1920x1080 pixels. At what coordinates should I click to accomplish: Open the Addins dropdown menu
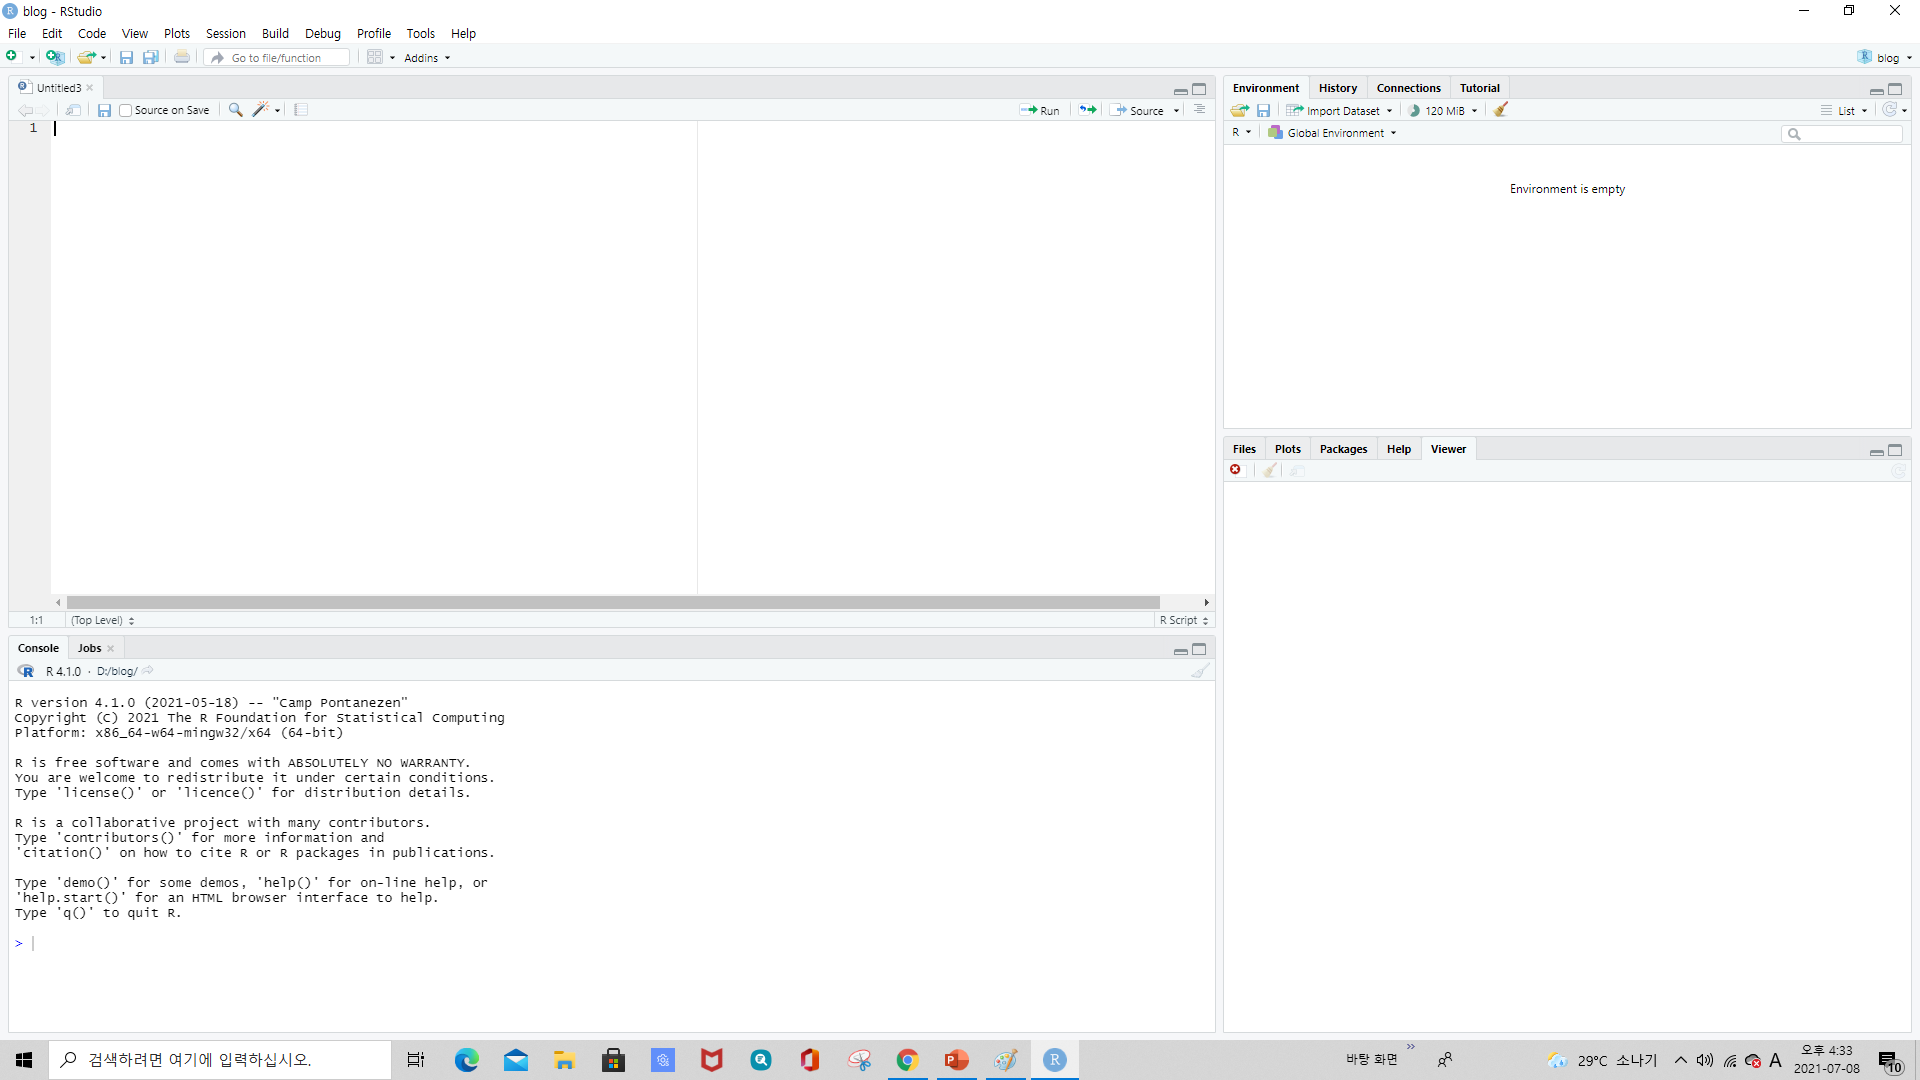coord(427,58)
